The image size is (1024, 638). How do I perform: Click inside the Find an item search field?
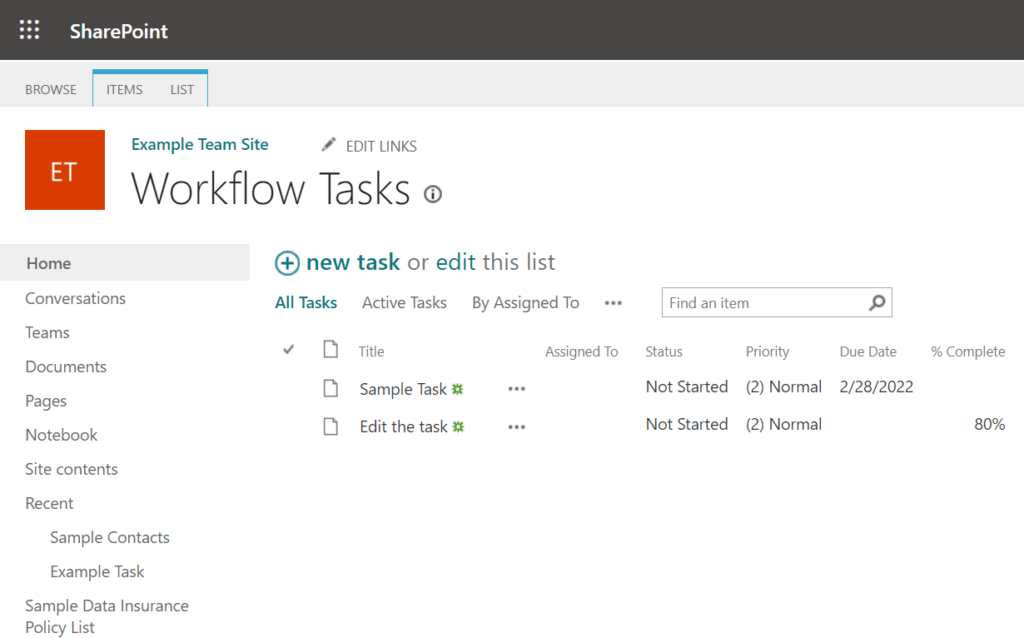click(x=760, y=302)
